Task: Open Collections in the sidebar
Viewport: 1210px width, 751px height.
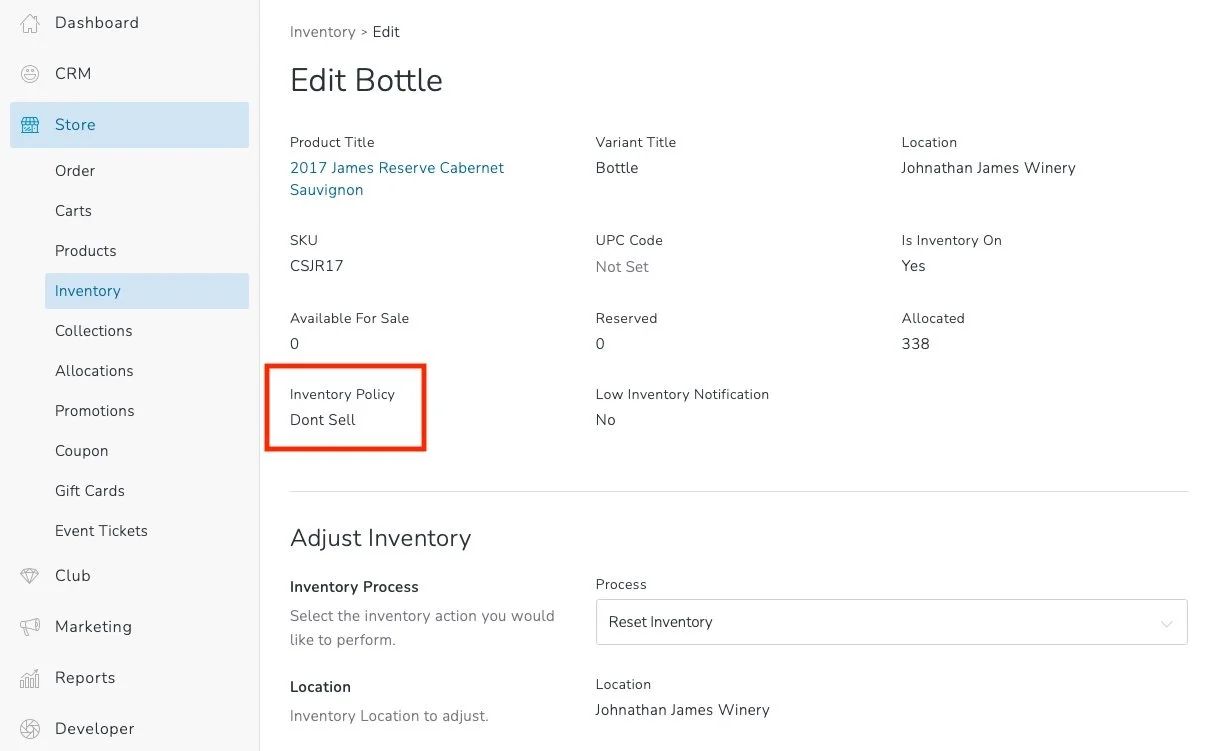Action: point(93,331)
